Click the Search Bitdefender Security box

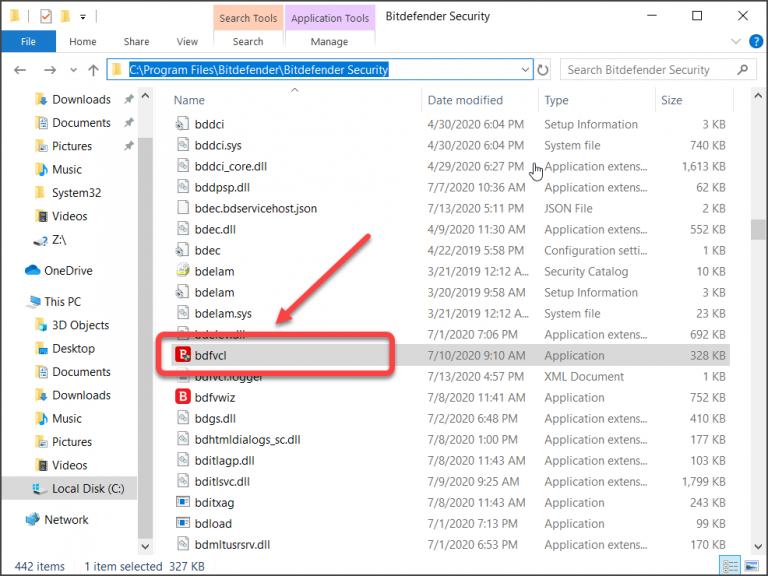658,70
